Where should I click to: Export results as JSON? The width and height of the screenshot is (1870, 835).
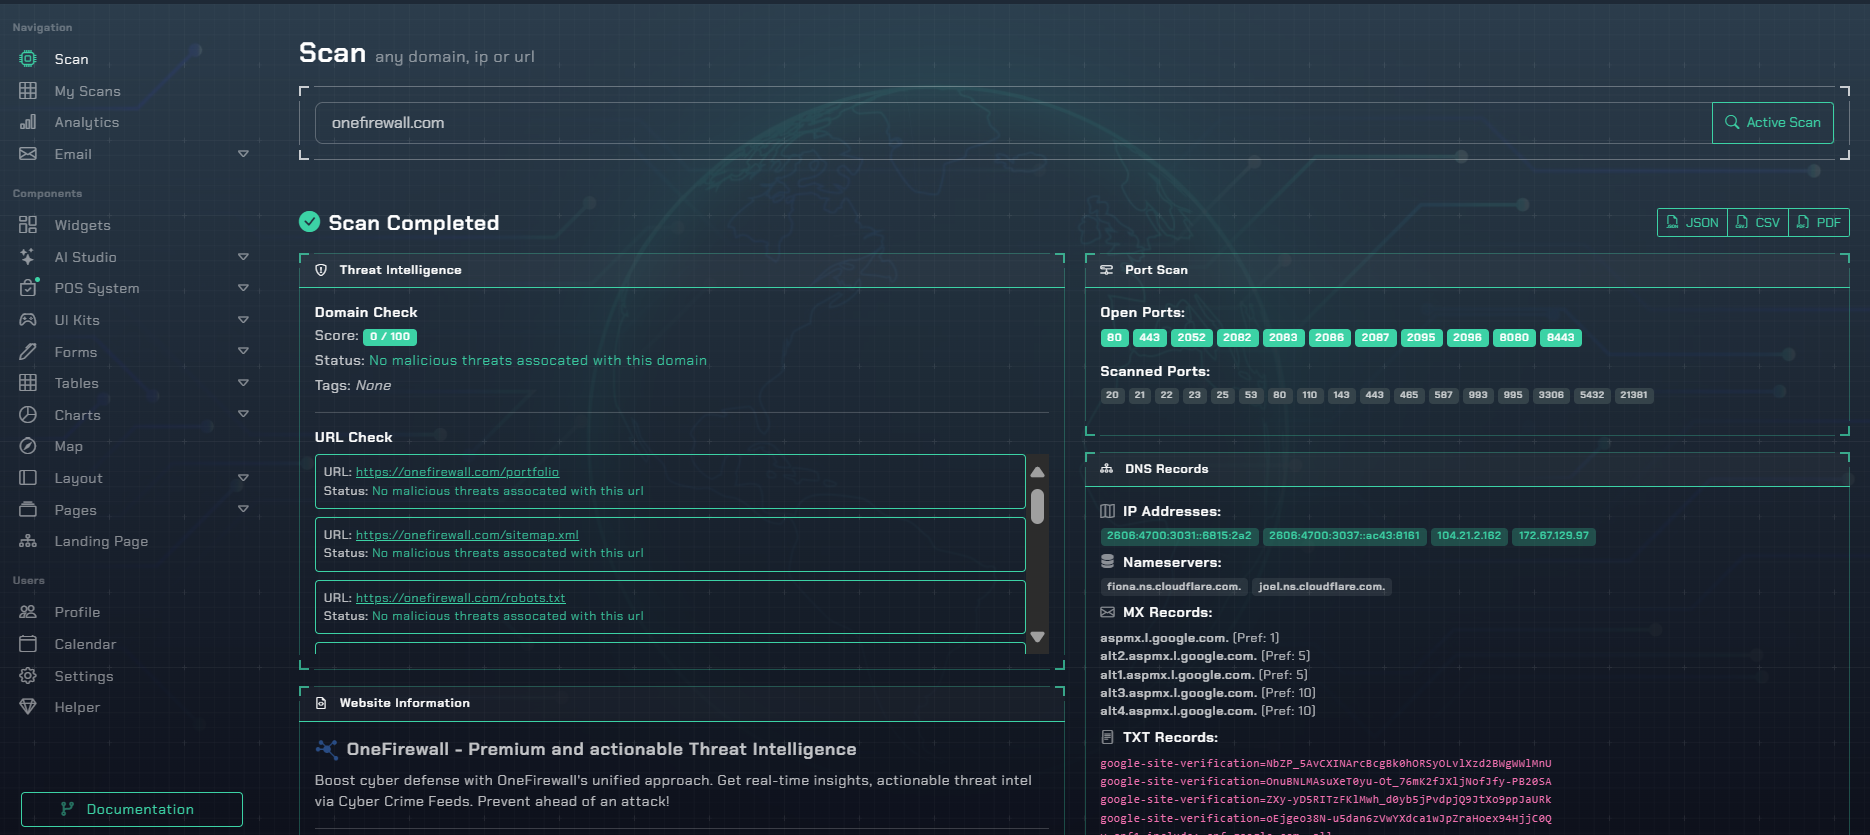click(1692, 222)
